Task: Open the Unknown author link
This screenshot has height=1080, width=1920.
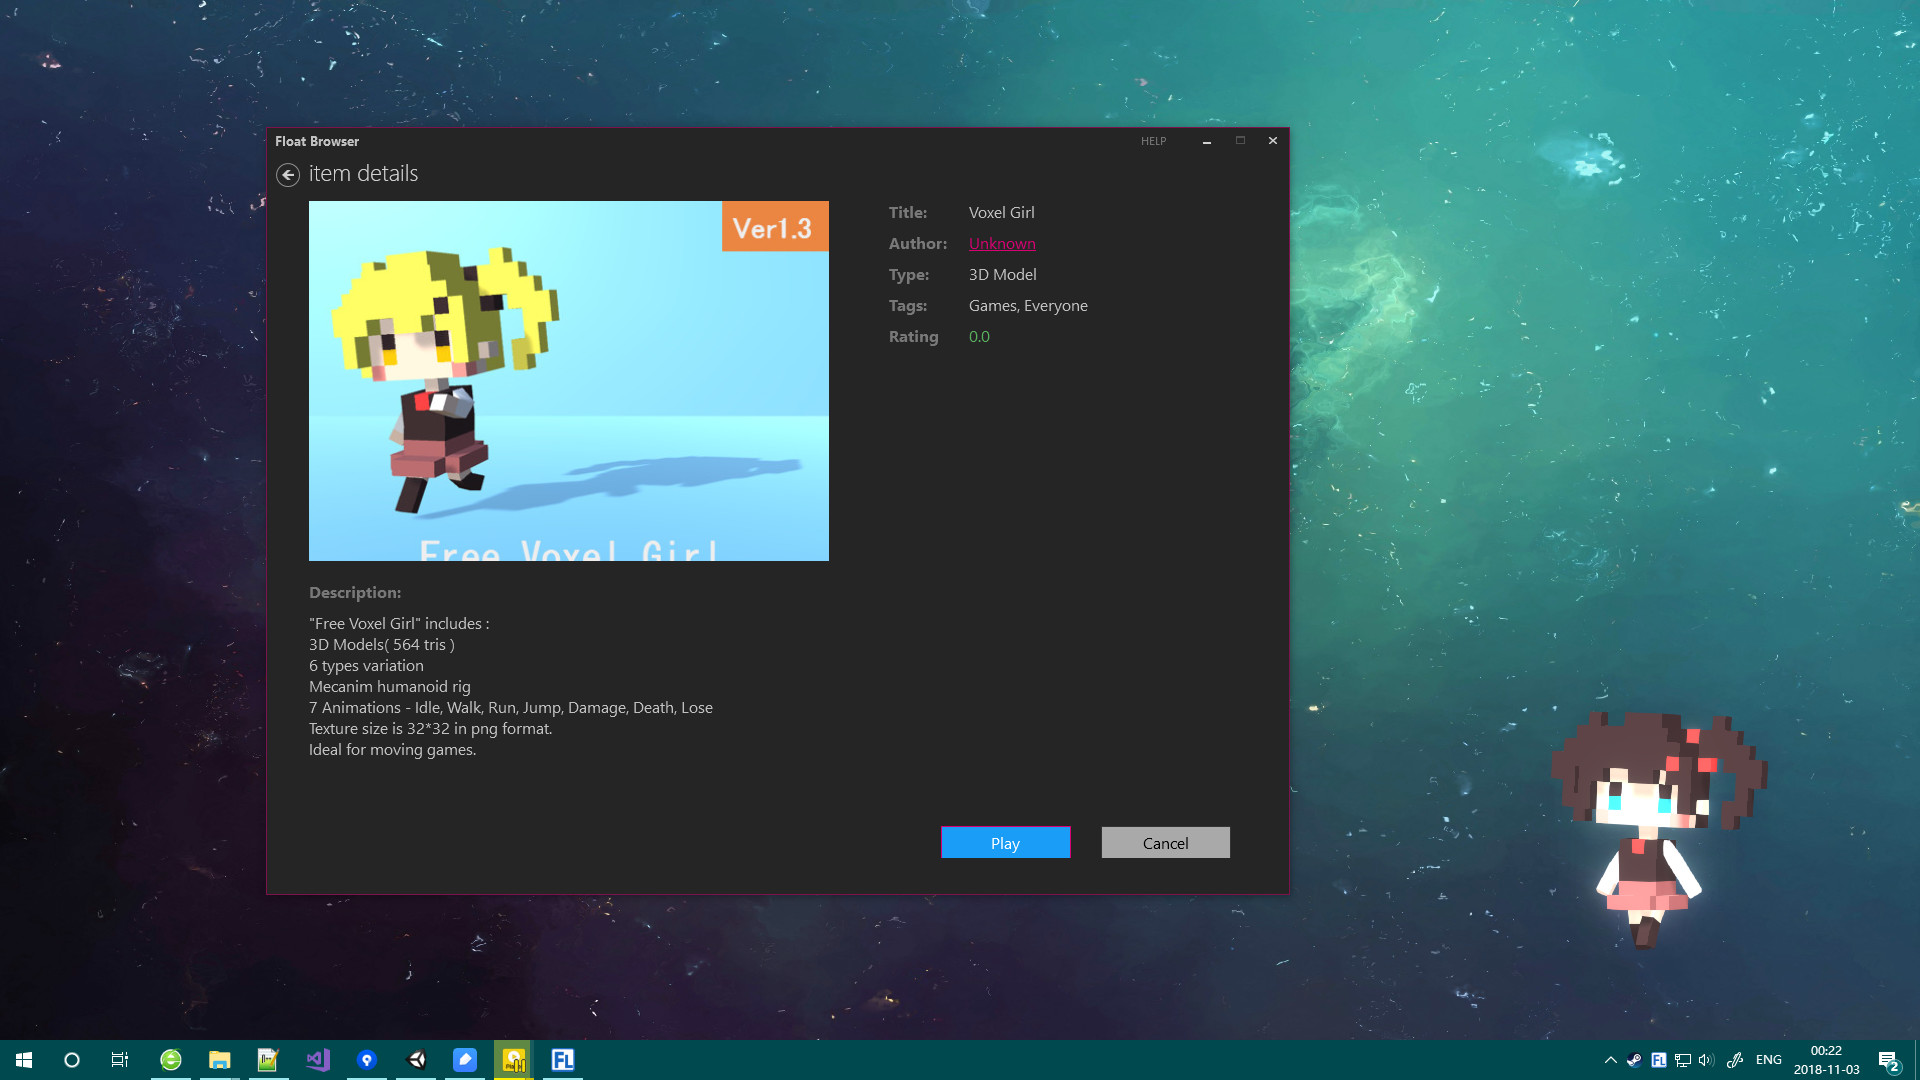Action: [x=1001, y=243]
